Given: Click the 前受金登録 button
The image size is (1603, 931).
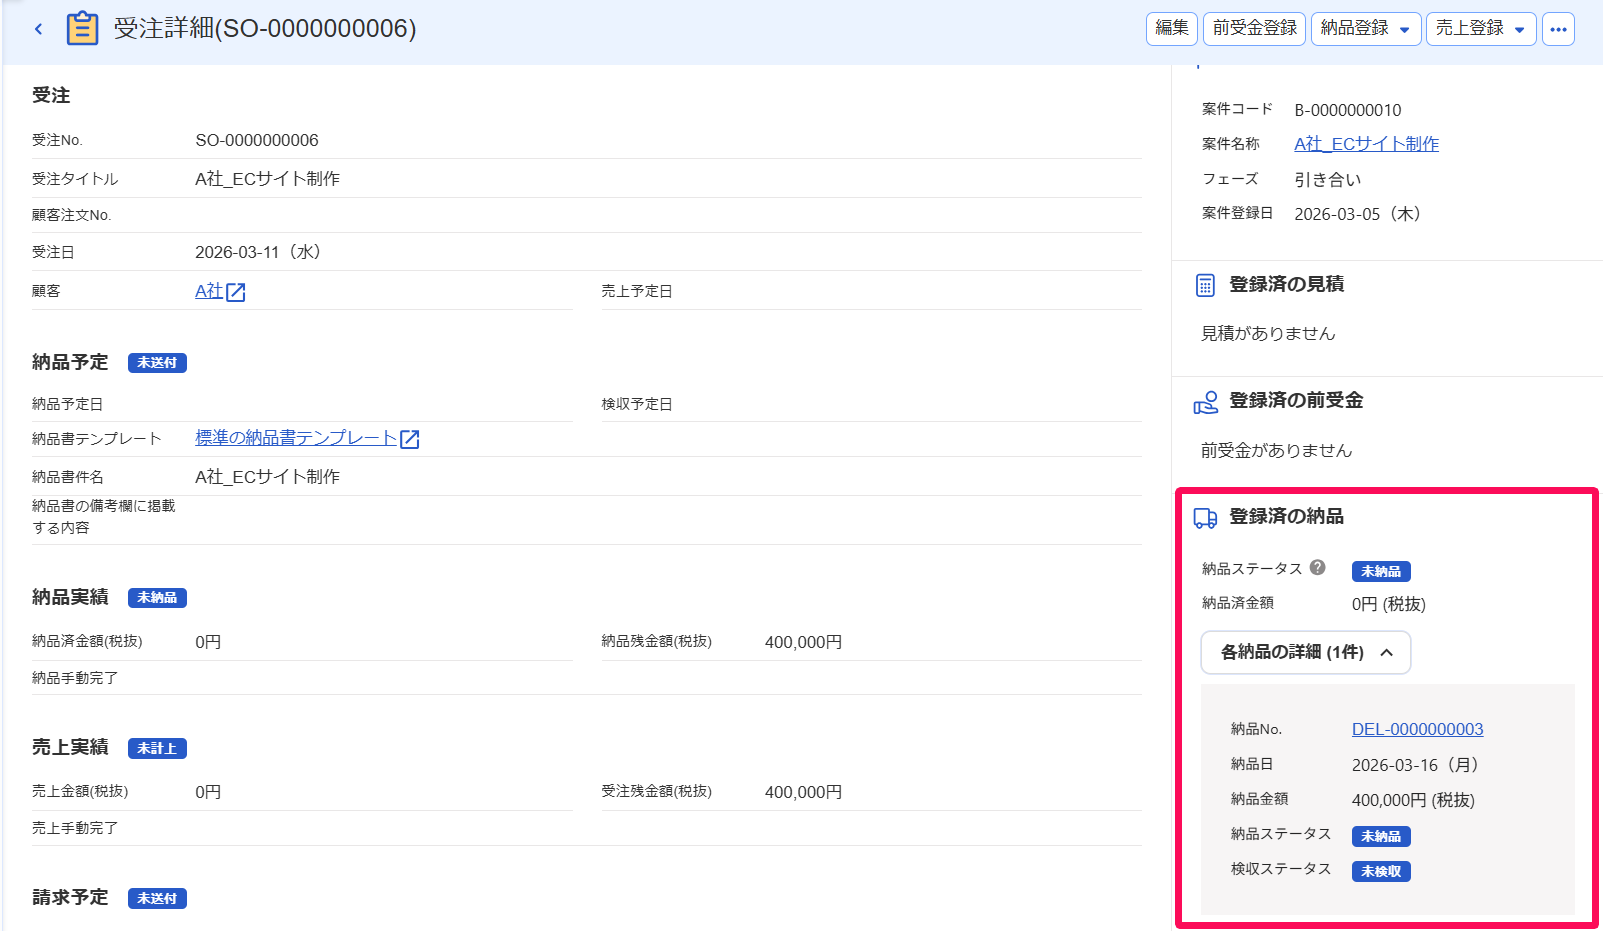Looking at the screenshot, I should pyautogui.click(x=1254, y=29).
